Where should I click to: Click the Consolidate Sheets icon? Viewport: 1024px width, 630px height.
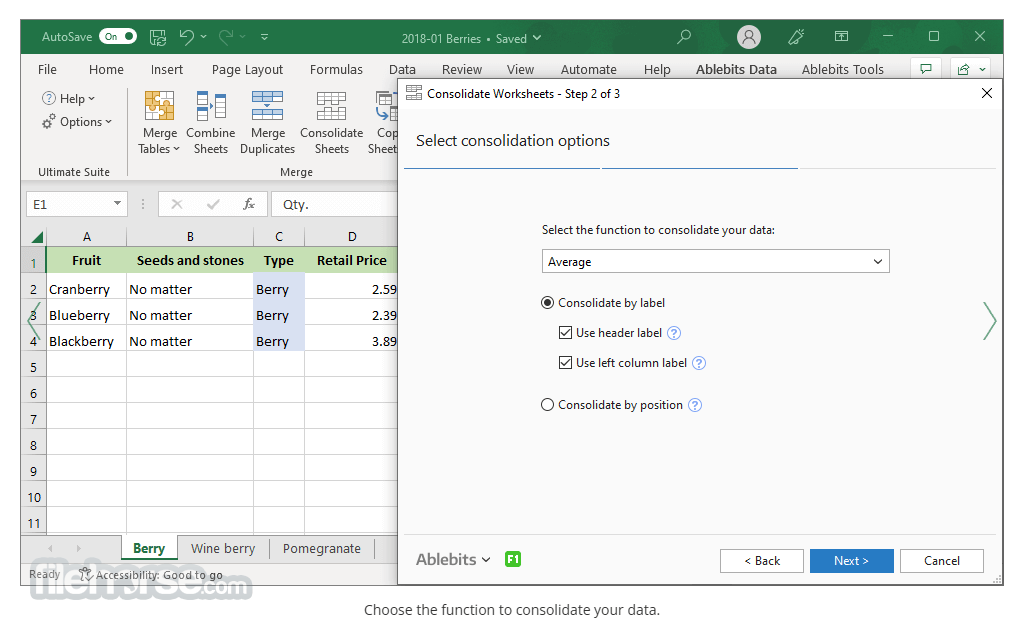point(331,105)
